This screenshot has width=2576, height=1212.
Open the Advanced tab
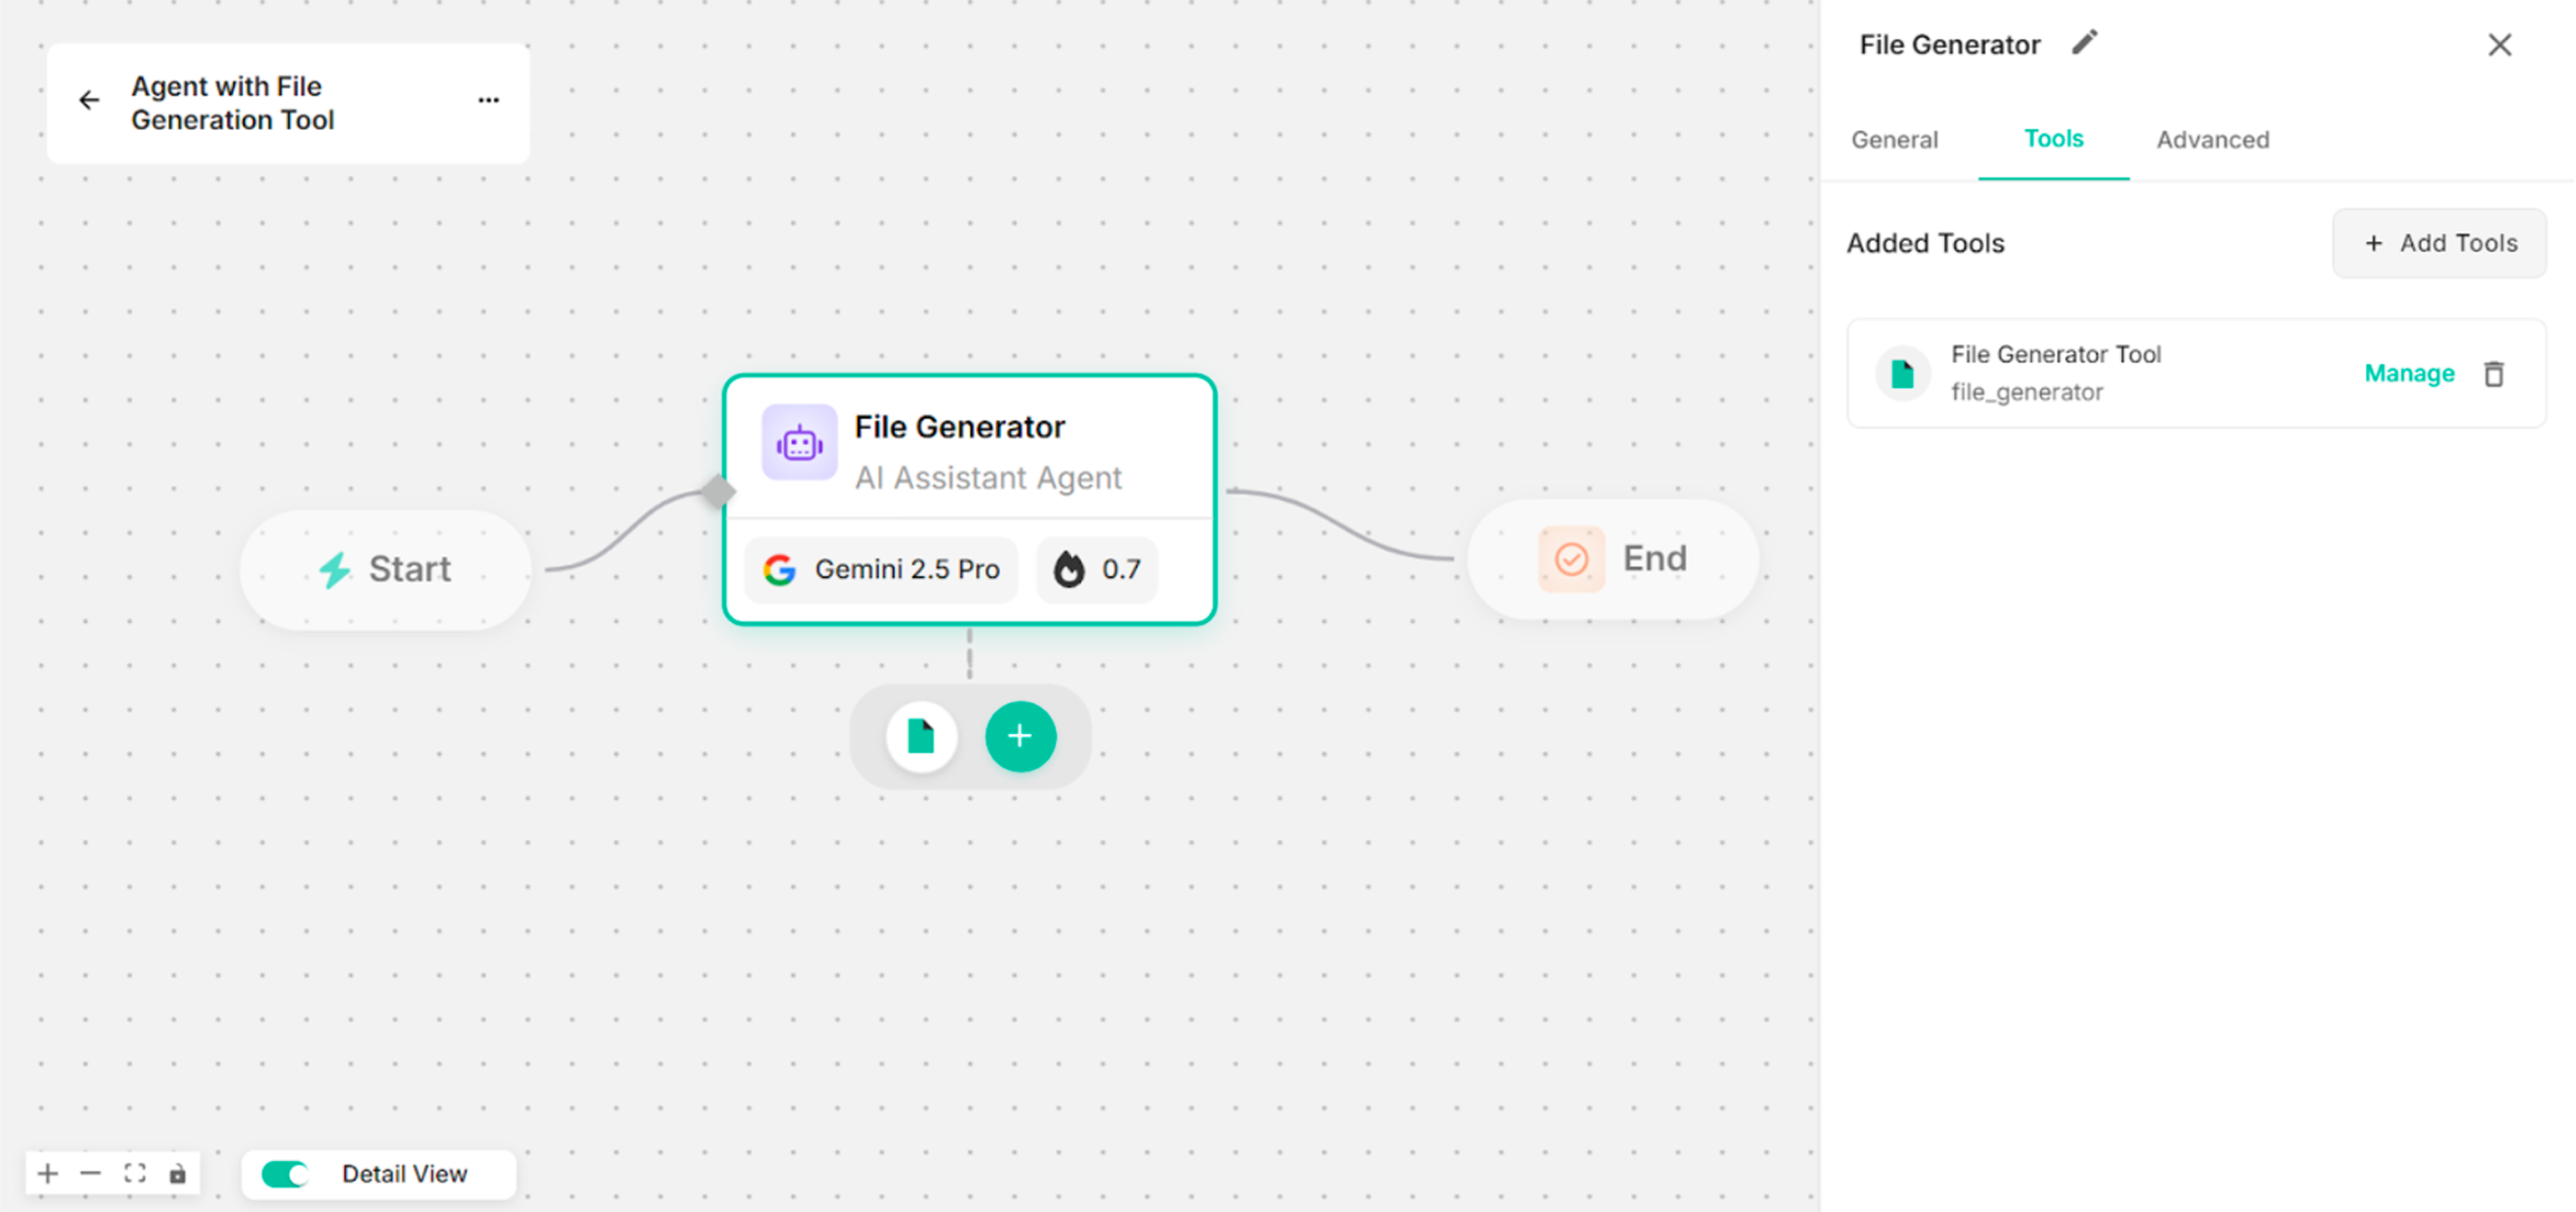click(2212, 140)
